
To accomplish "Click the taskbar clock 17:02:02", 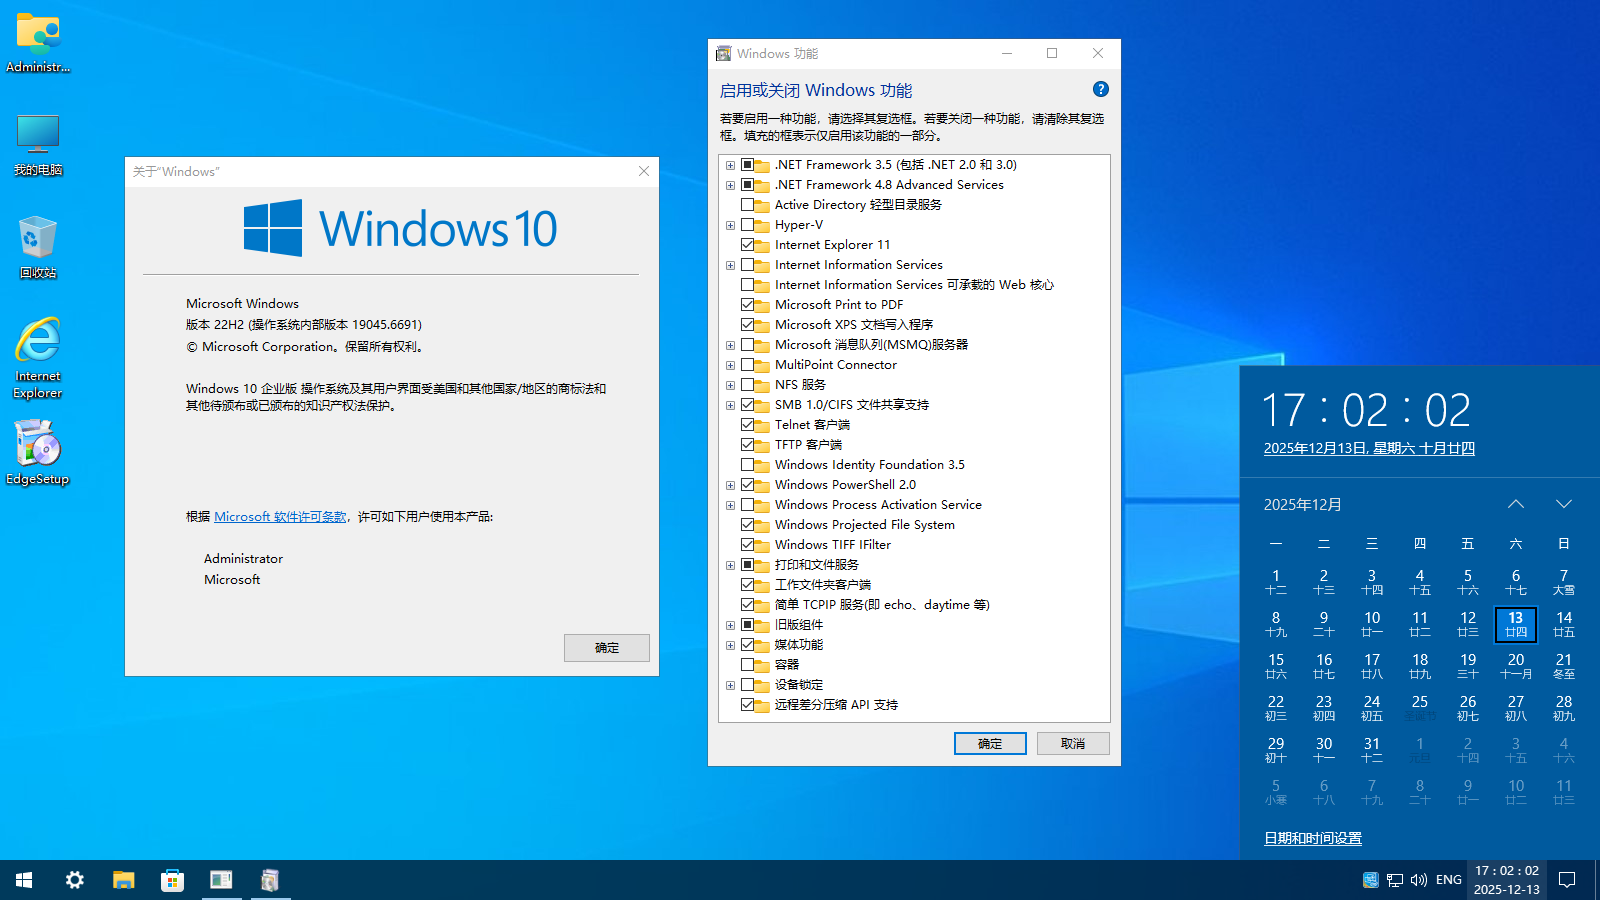I will [x=1507, y=880].
